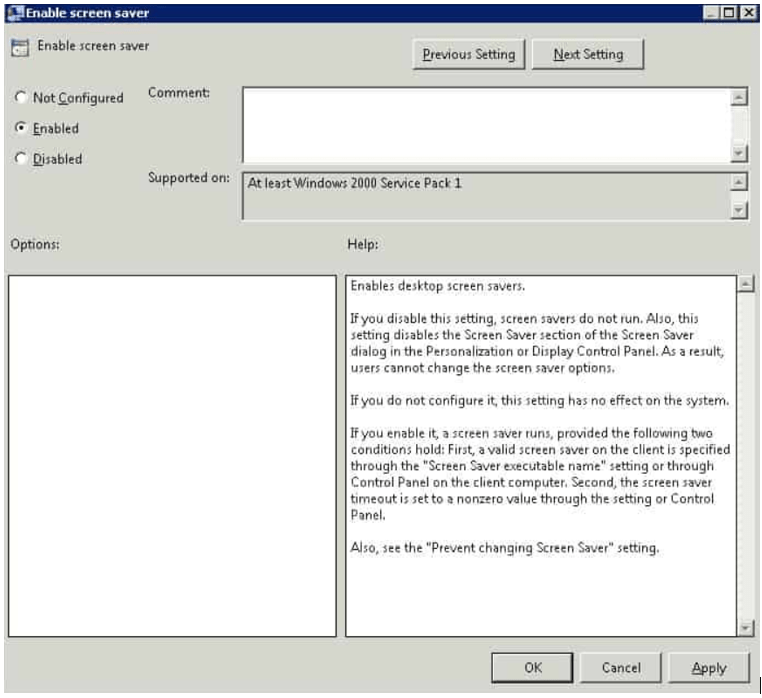The width and height of the screenshot is (762, 698).
Task: Click 'Also, see the "Prevent changing Screen Saver" setting.'
Action: tap(504, 548)
